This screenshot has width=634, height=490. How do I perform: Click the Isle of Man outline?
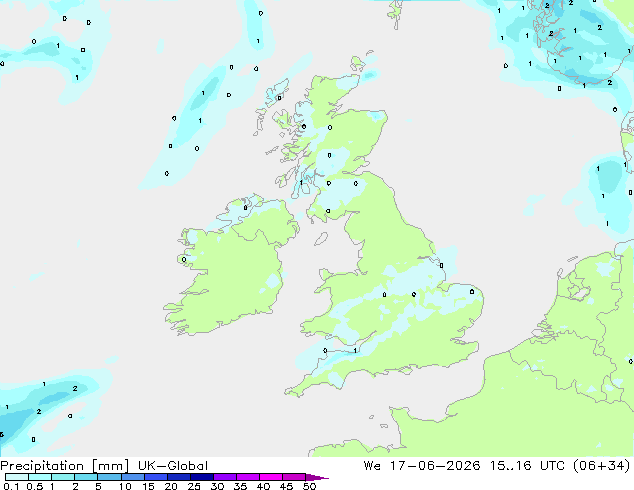(x=321, y=239)
